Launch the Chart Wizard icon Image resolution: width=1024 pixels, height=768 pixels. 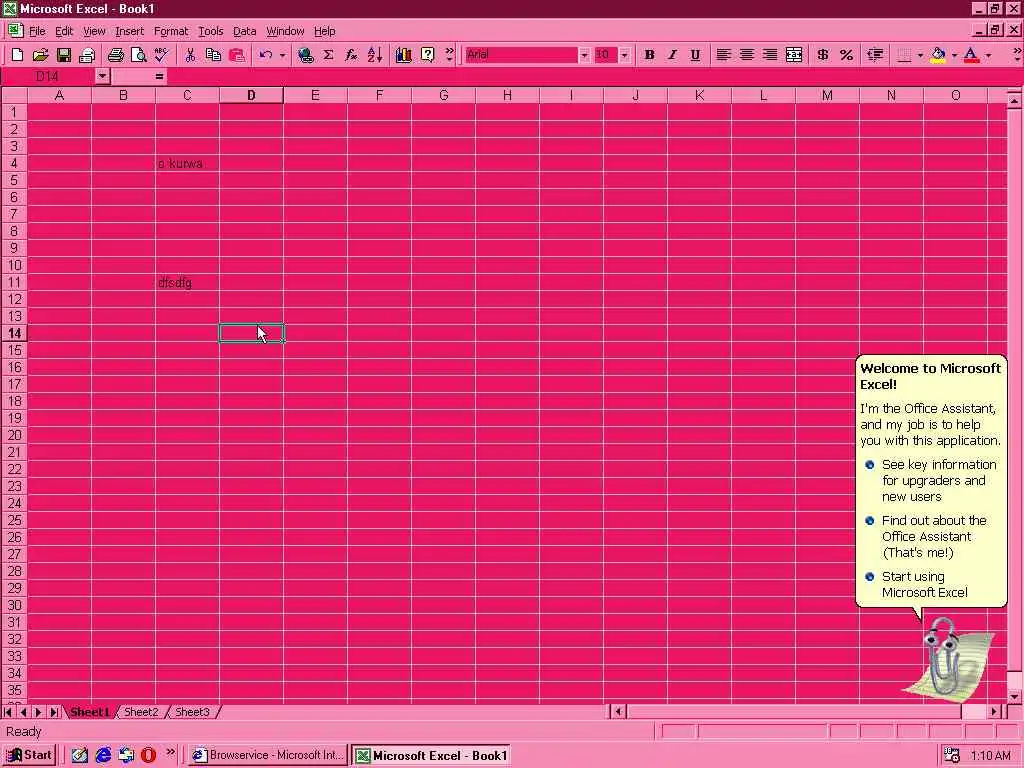(404, 55)
